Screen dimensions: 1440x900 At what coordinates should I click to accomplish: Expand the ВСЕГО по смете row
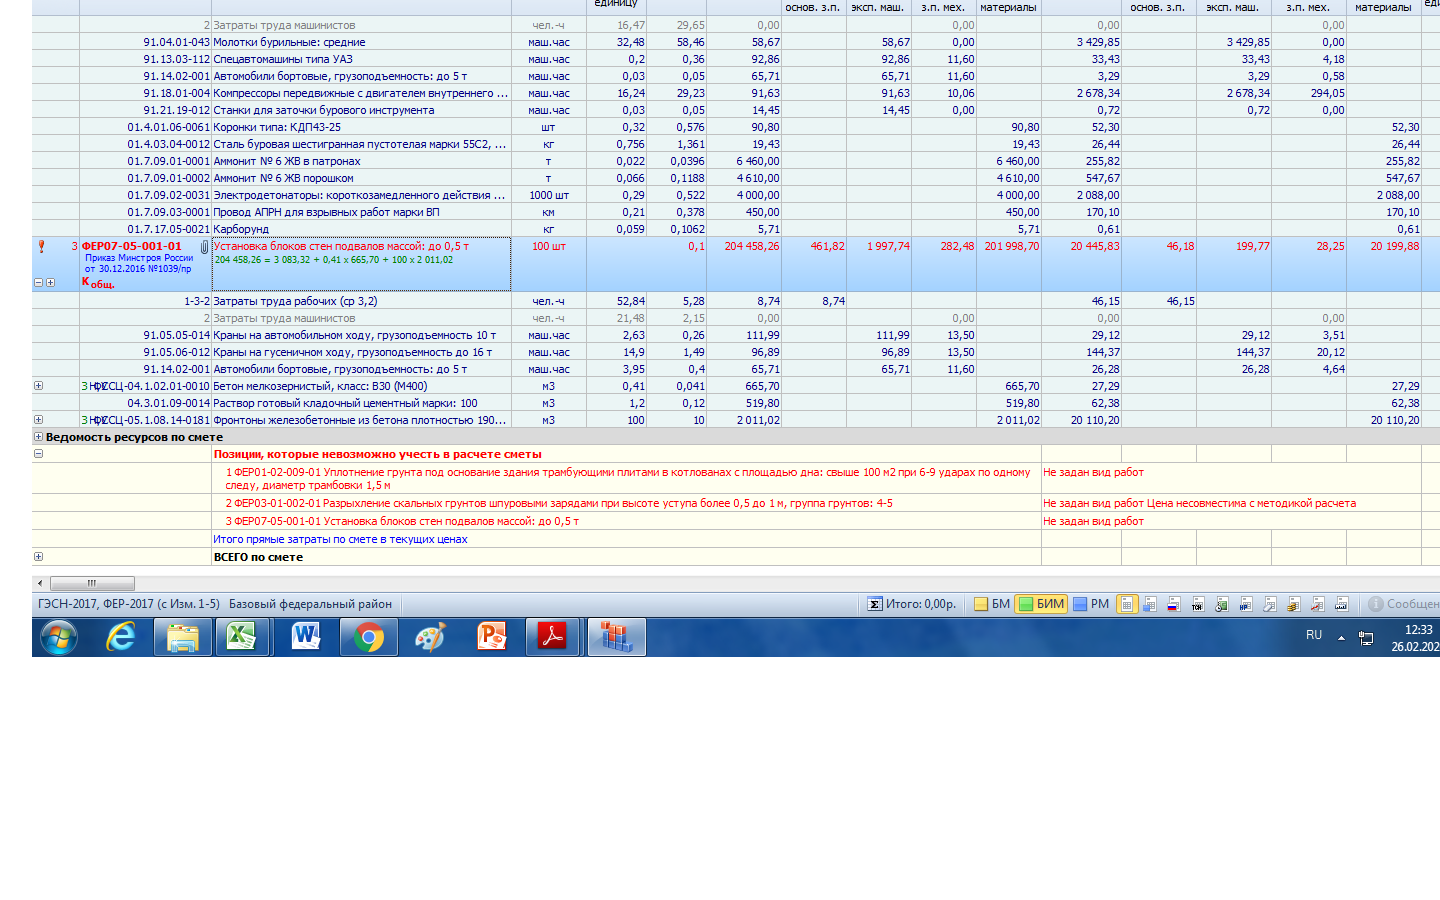[39, 557]
